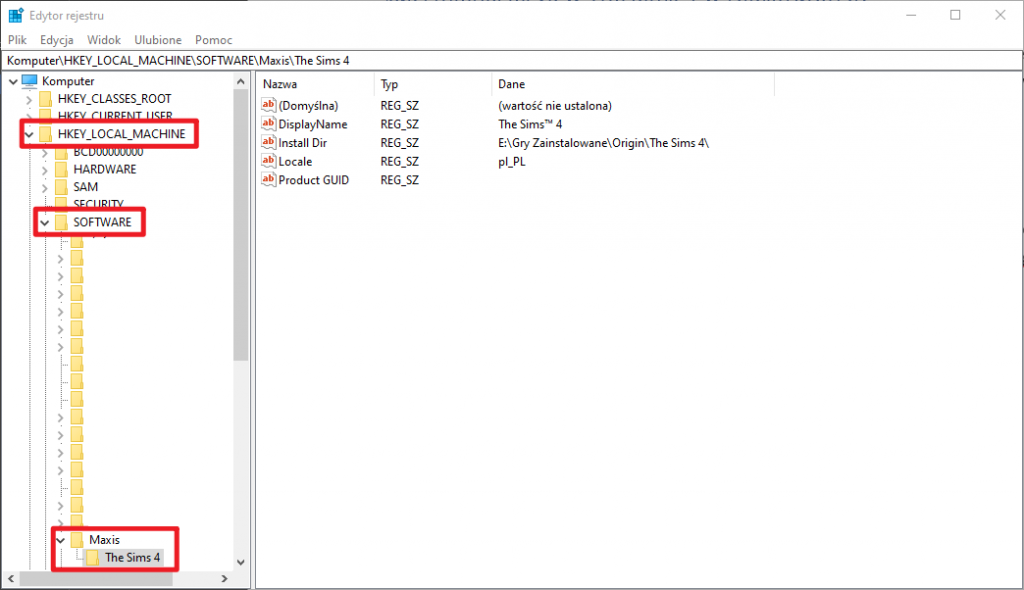The height and width of the screenshot is (590, 1024).
Task: Select the SAM tree item
Action: [86, 187]
